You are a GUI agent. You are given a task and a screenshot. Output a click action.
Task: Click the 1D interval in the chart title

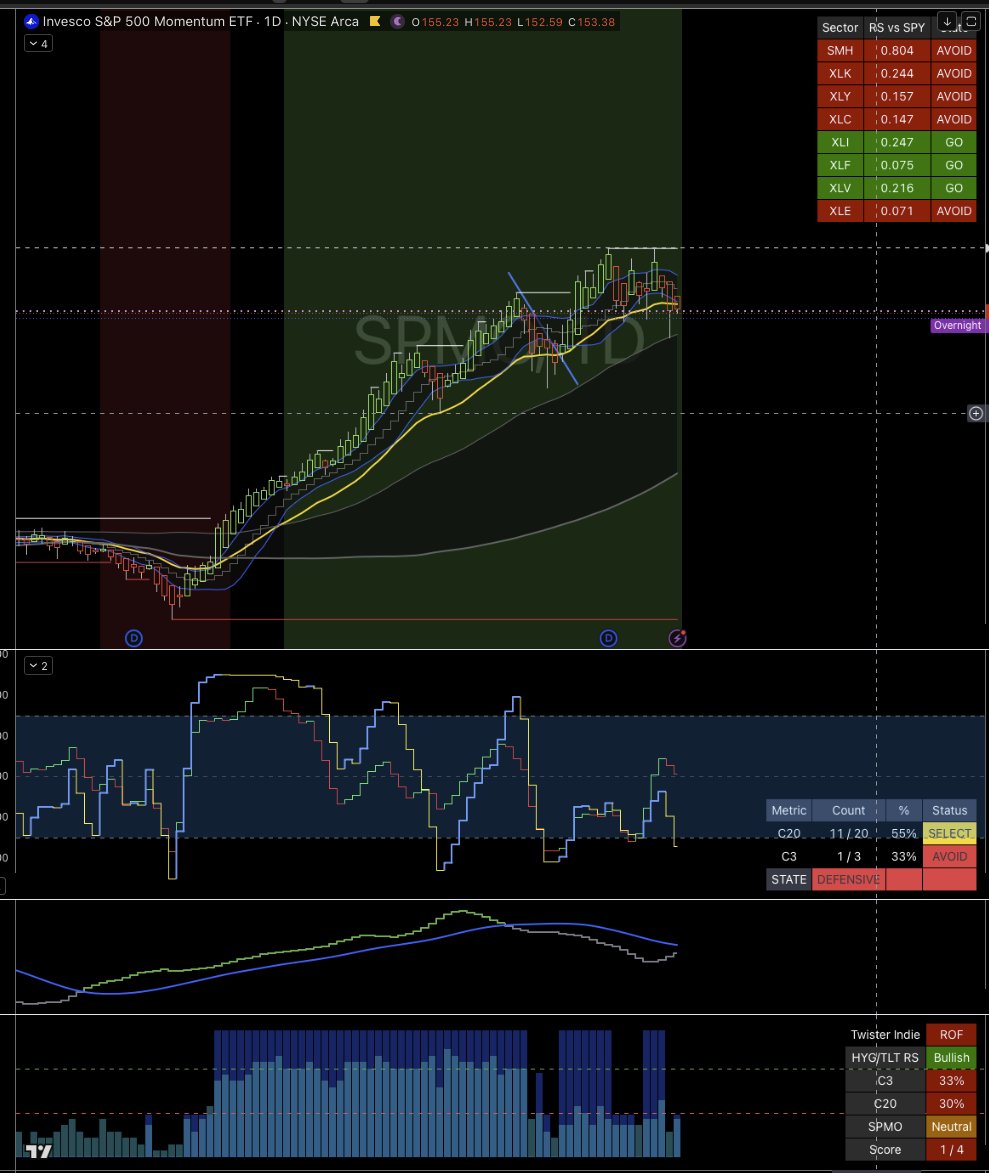pyautogui.click(x=272, y=22)
